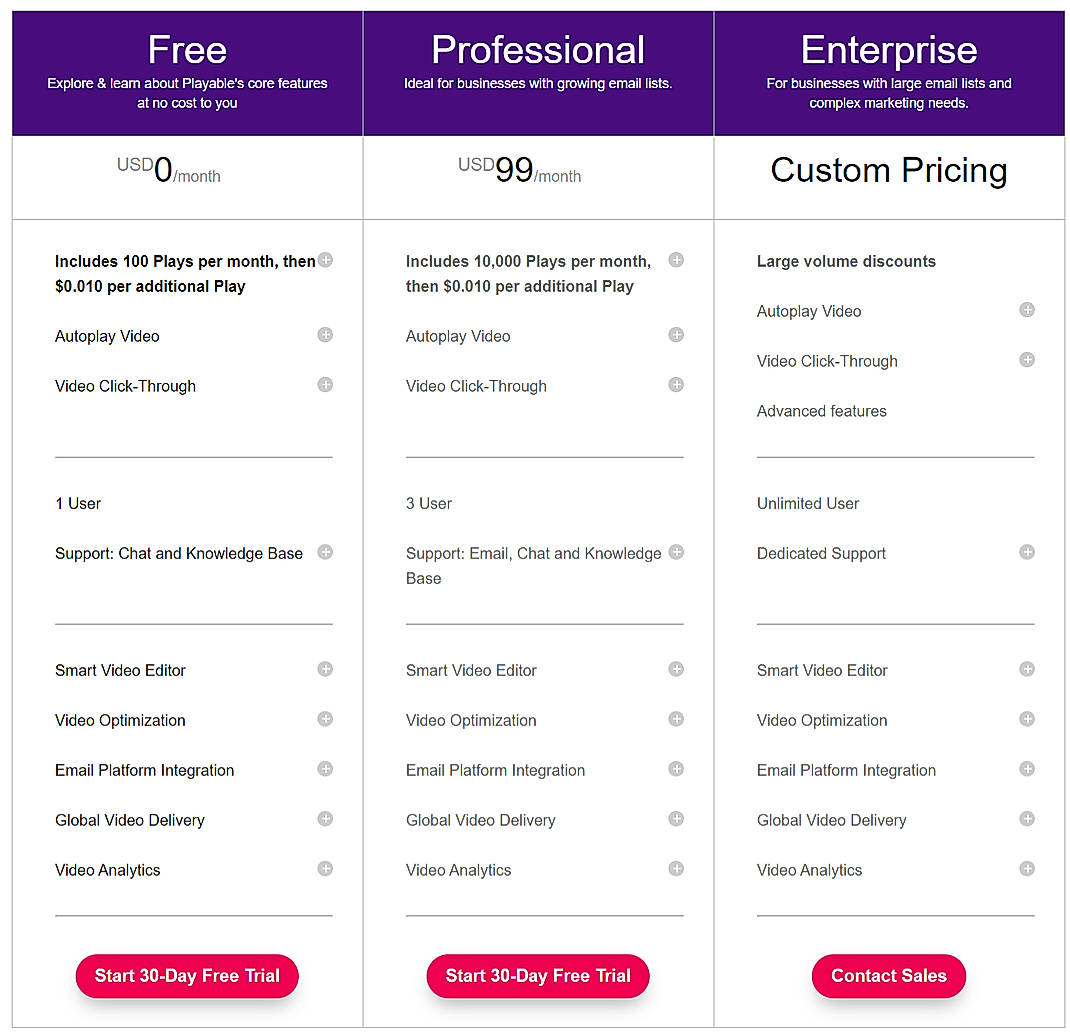Expand Autoplay Video details in Enterprise column
Screen dimensions: 1070x1035
pyautogui.click(x=1027, y=310)
